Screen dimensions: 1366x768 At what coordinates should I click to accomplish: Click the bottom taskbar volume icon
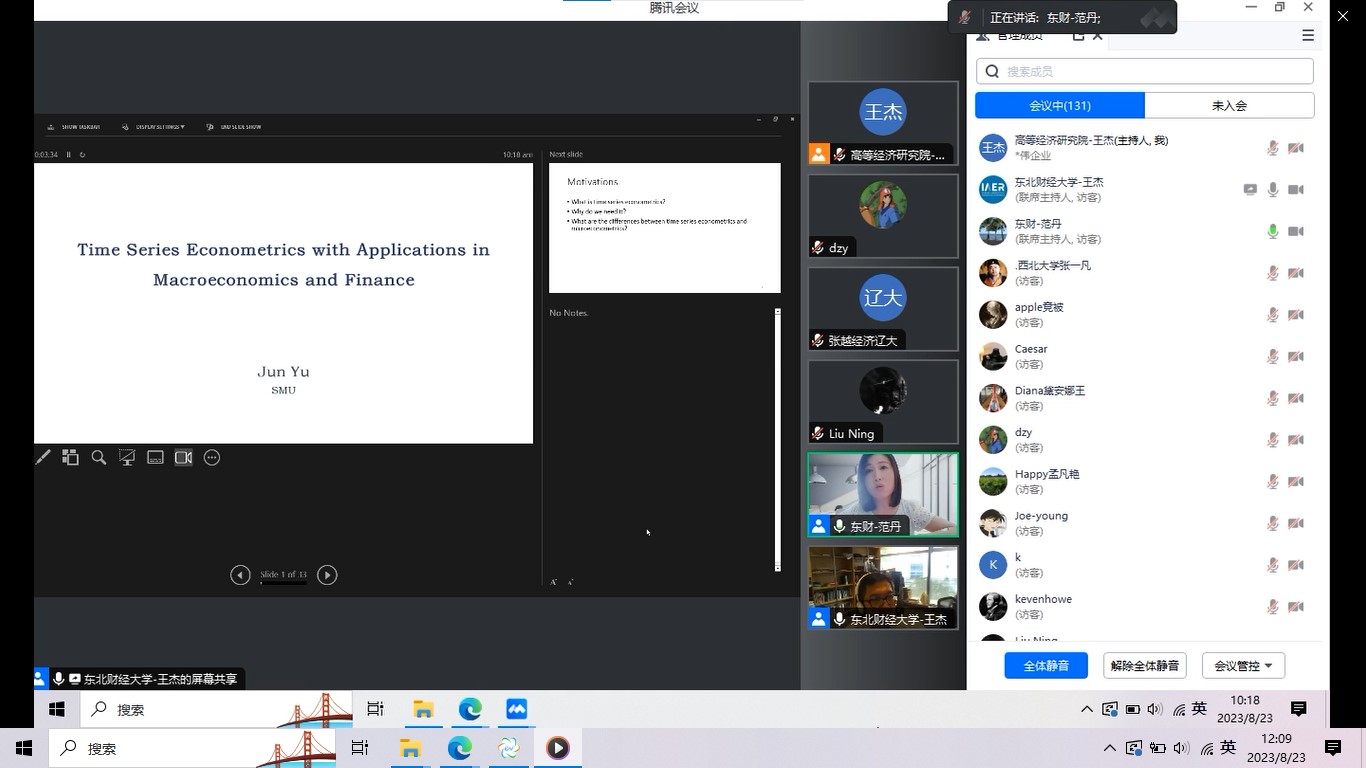[x=1181, y=748]
